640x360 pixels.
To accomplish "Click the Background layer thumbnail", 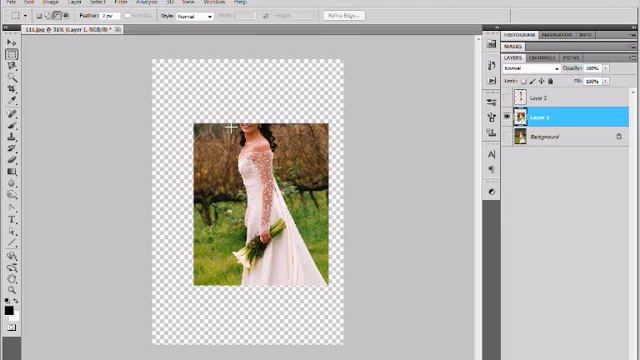I will click(520, 137).
